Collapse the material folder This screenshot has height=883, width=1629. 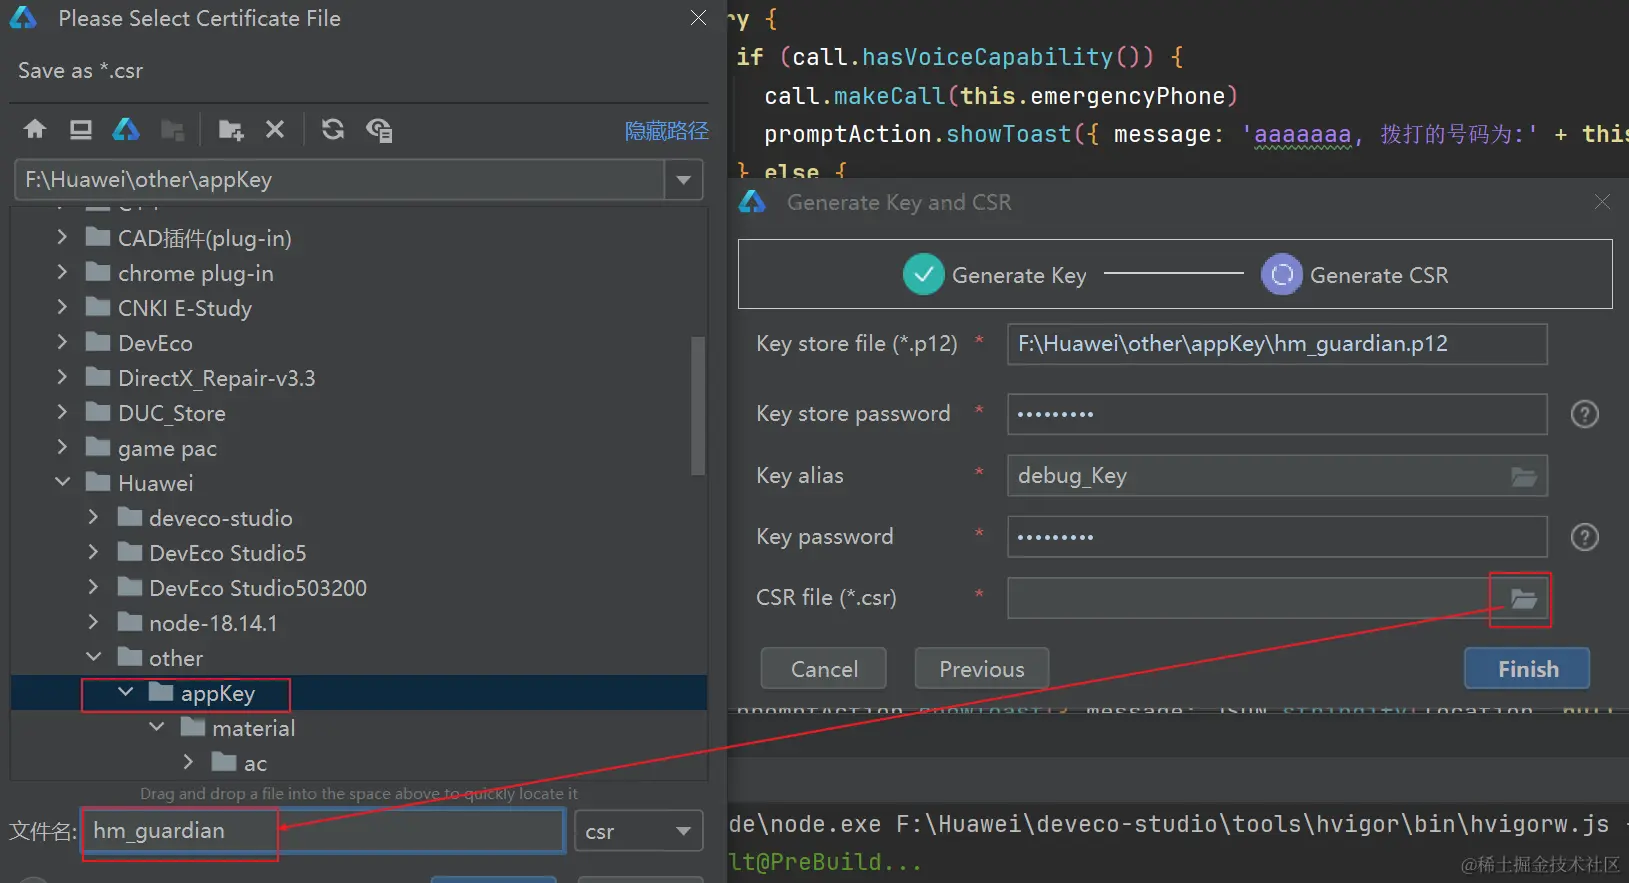pos(156,727)
